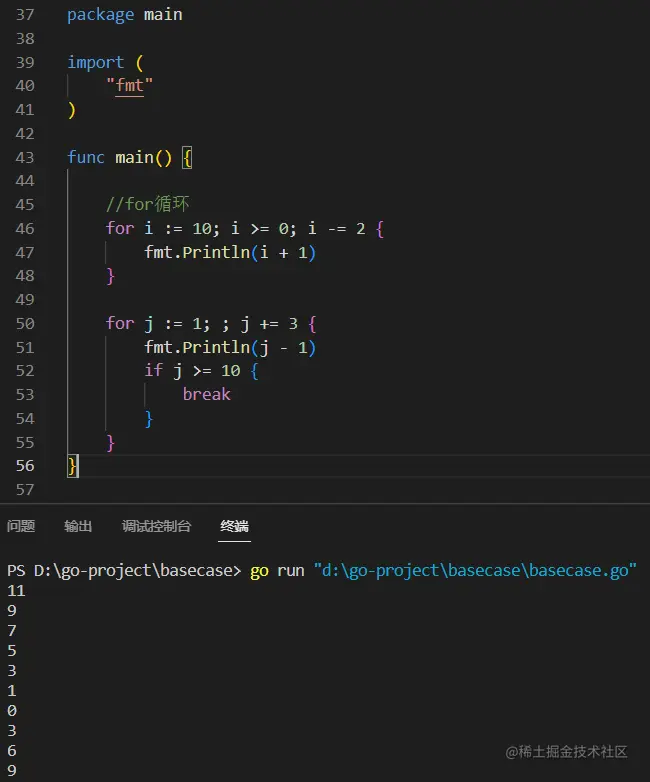Click the terminal output line "6"
650x782 pixels.
(12, 751)
